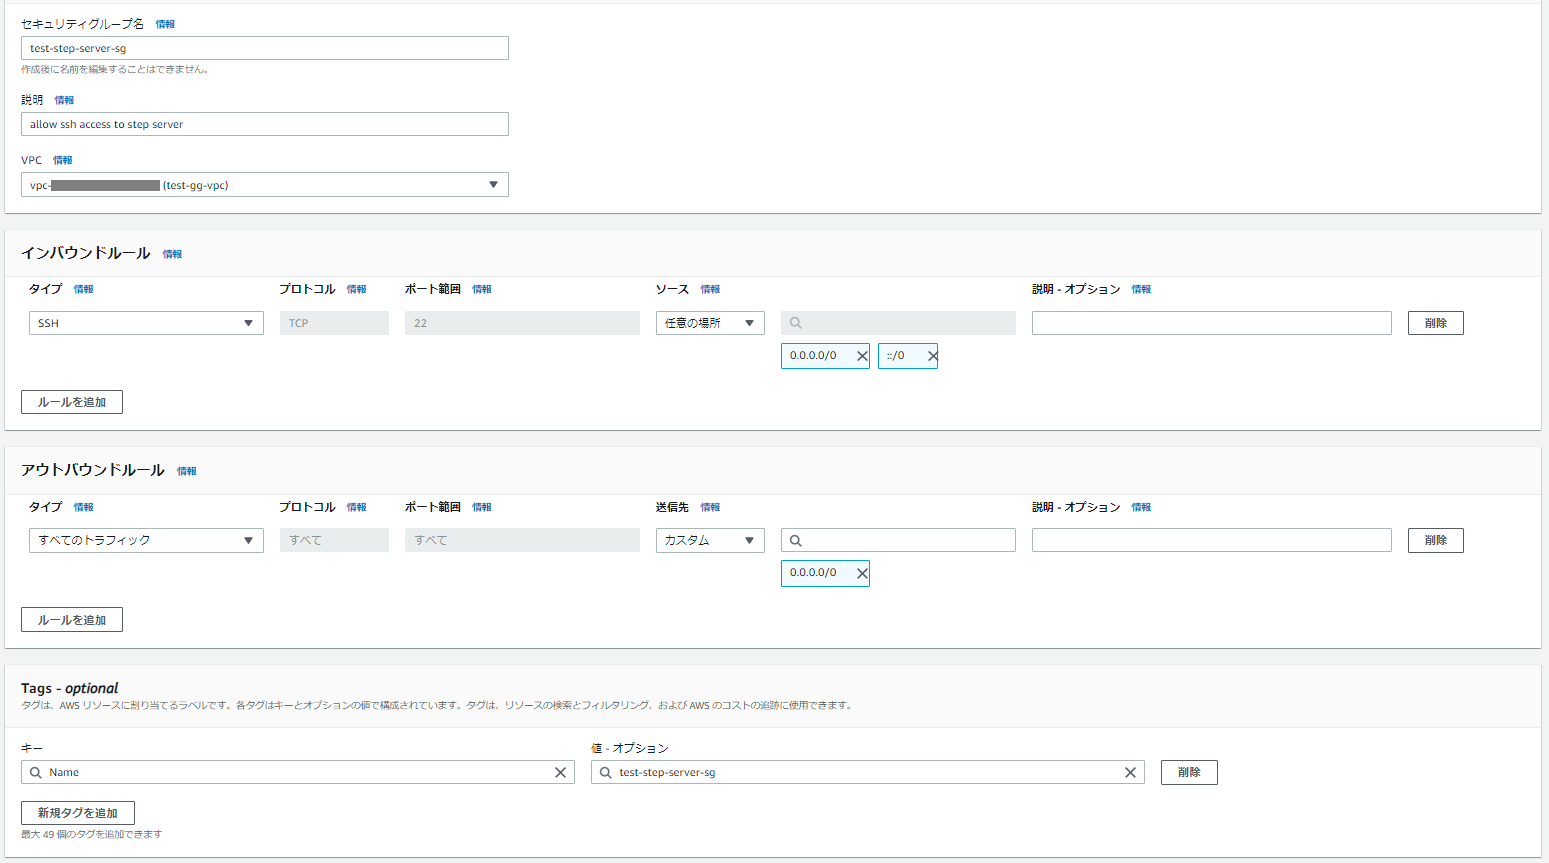
Task: Open the 情報 link next to outbound 説明 - オプション
Action: pos(1141,507)
